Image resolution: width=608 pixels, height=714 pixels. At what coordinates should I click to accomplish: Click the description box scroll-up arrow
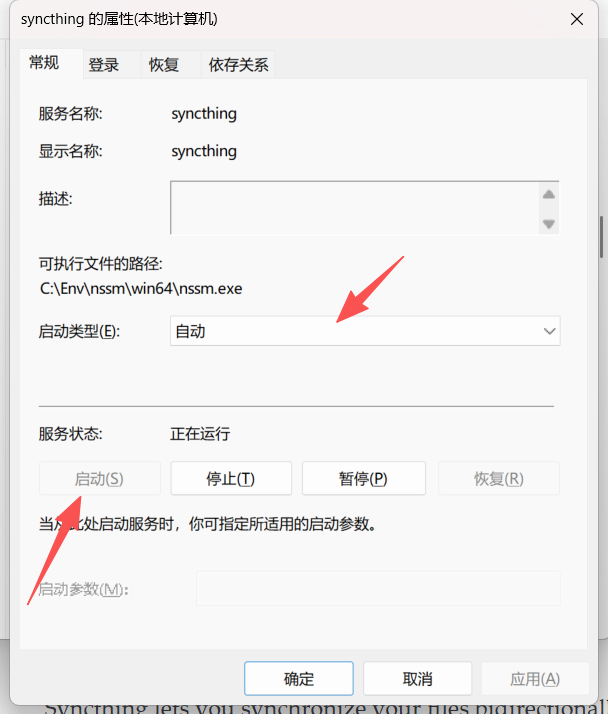coord(548,195)
